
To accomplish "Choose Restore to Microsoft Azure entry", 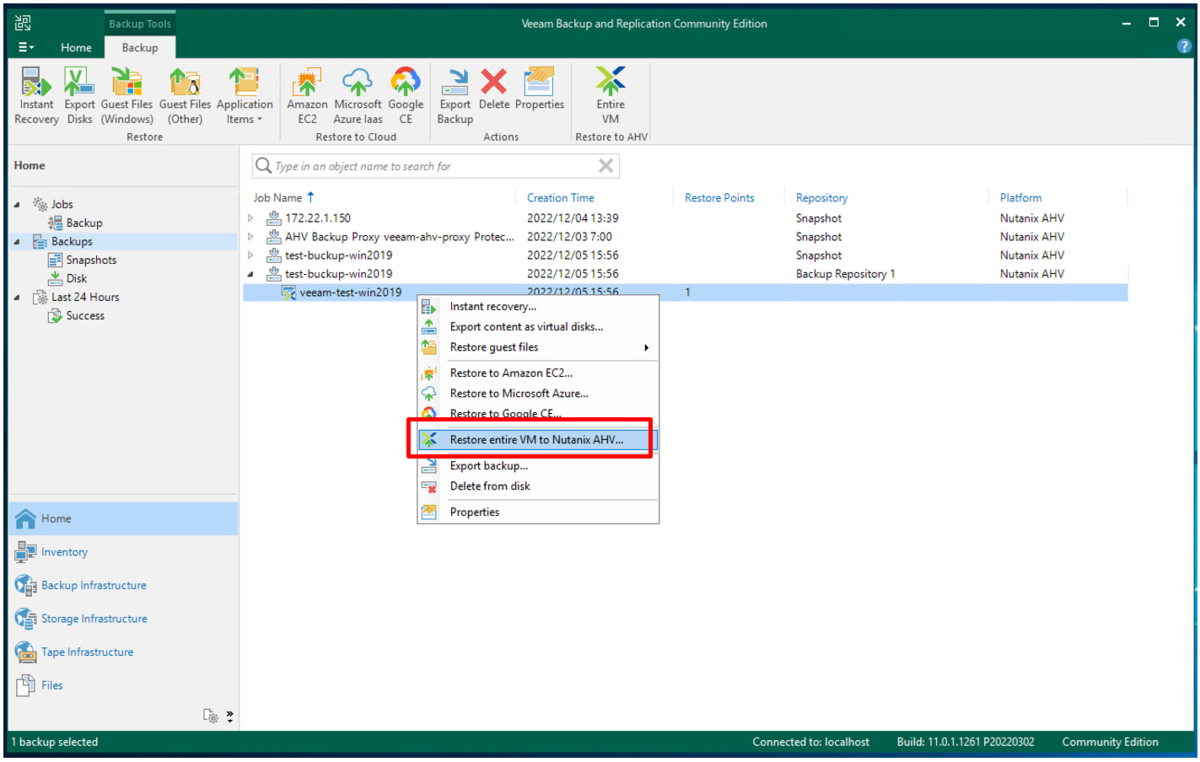I will tap(538, 393).
